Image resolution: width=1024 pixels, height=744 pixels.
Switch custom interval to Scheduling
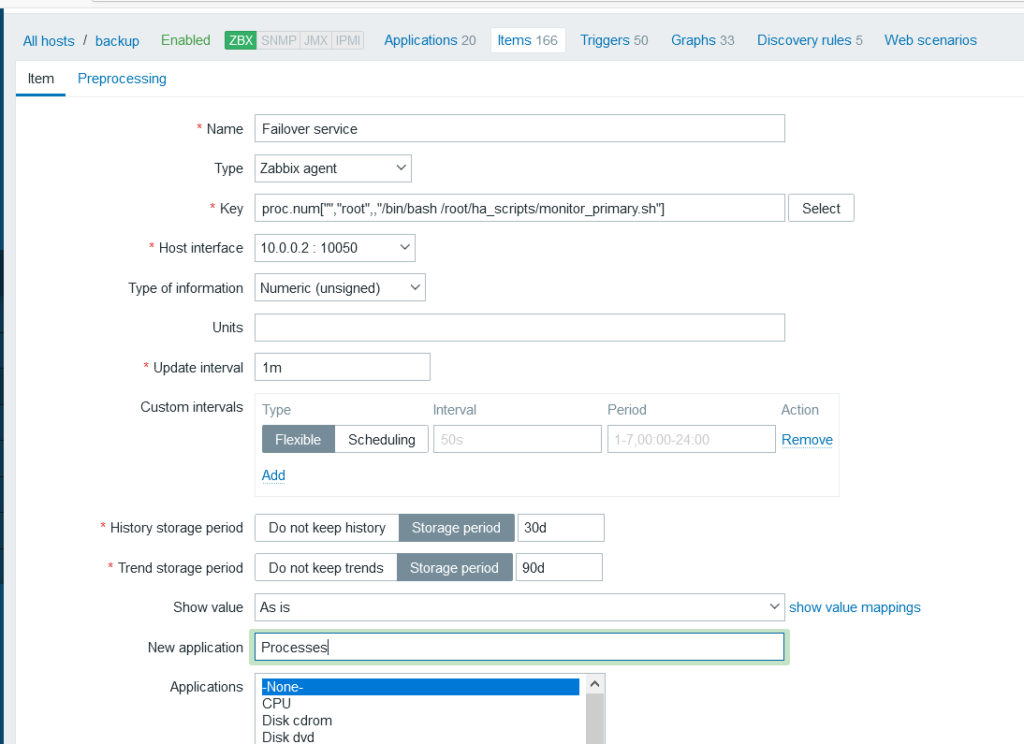coord(381,439)
